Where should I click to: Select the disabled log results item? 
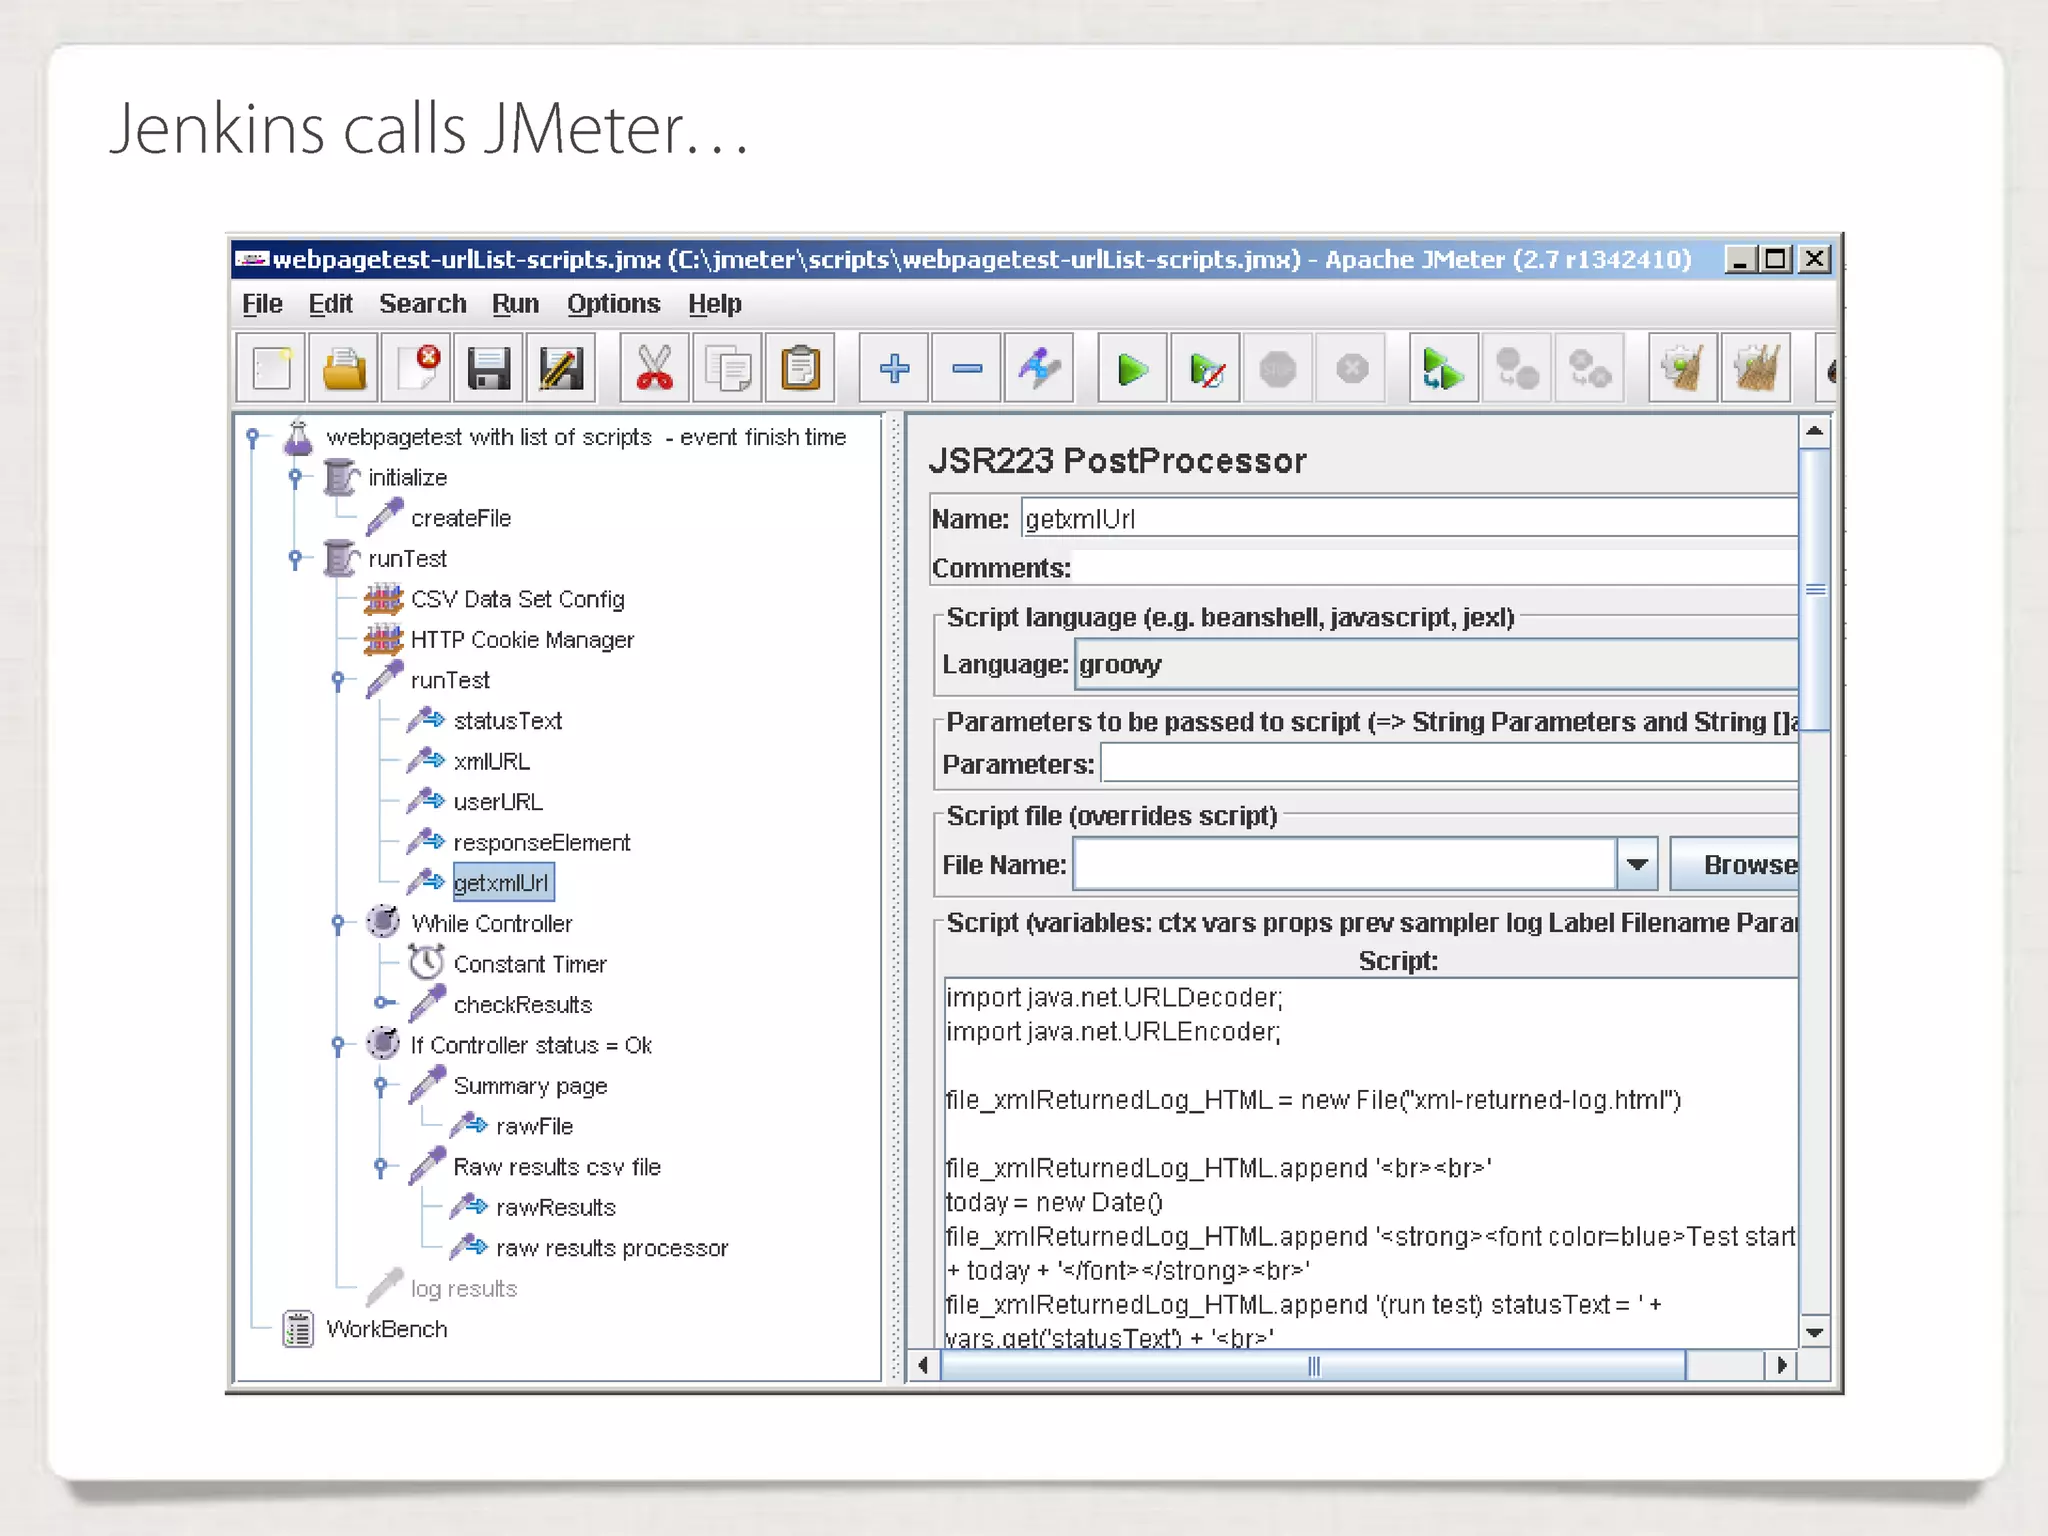[463, 1289]
